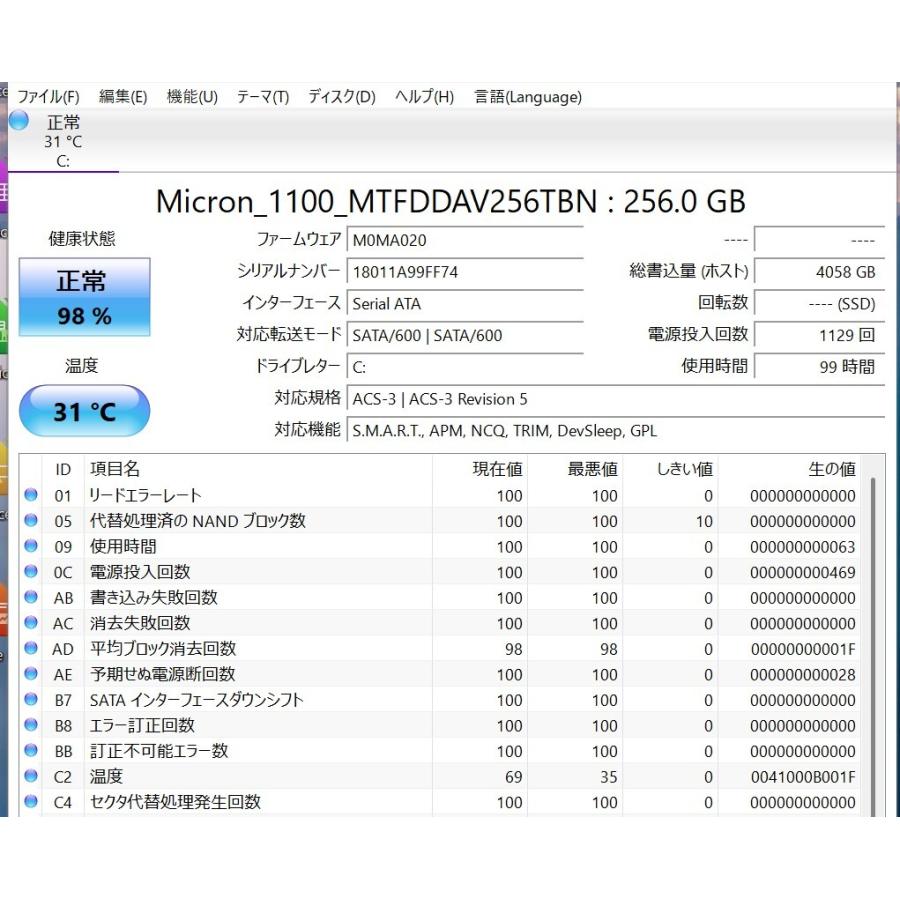Screen dimensions: 900x900
Task: Click the status icon next to 使用時間
Action: click(x=31, y=546)
